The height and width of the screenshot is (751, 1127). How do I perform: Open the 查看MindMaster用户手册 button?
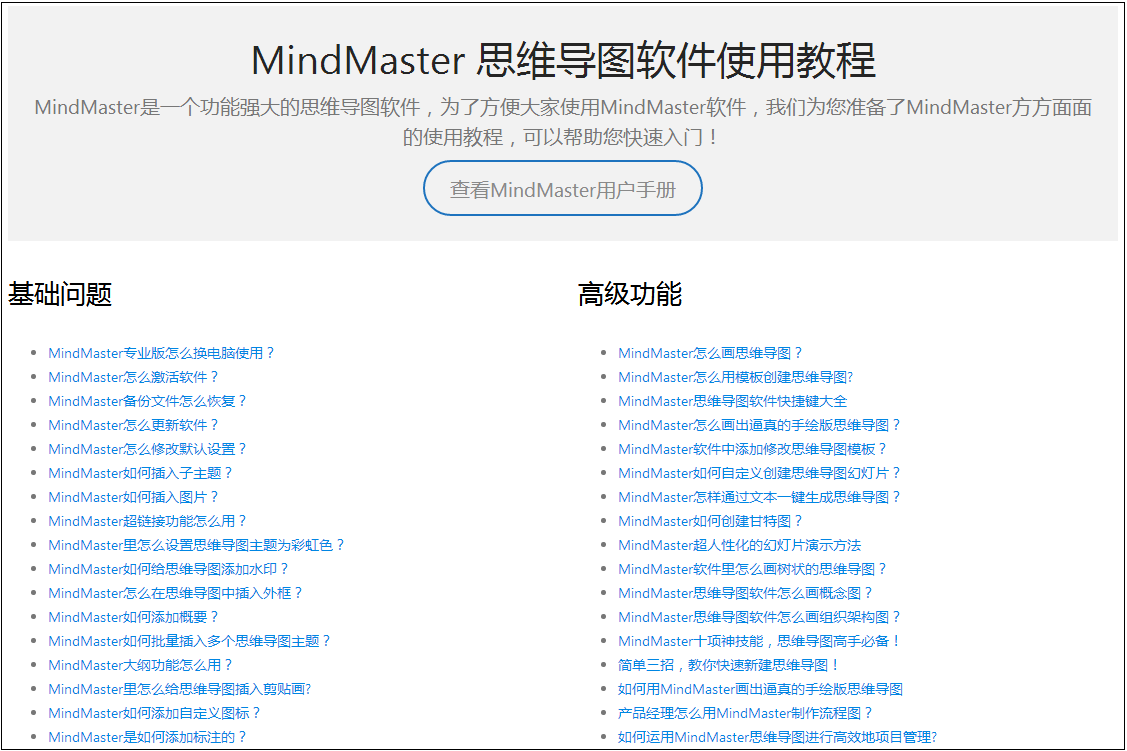(x=563, y=188)
